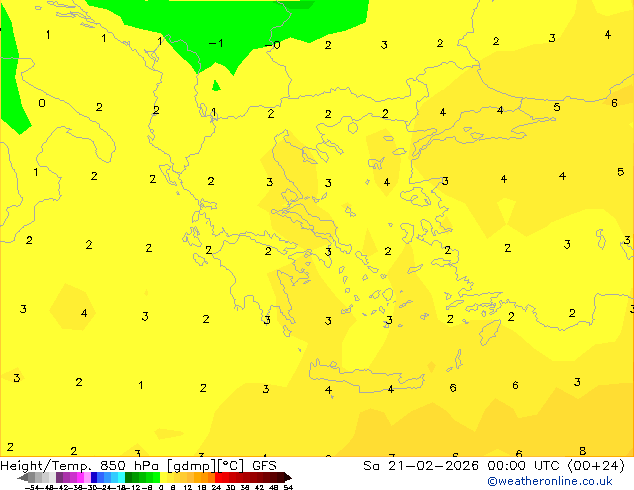The width and height of the screenshot is (634, 490).
Task: Pick the magenta swatch in the color legend
Action: click(x=80, y=477)
